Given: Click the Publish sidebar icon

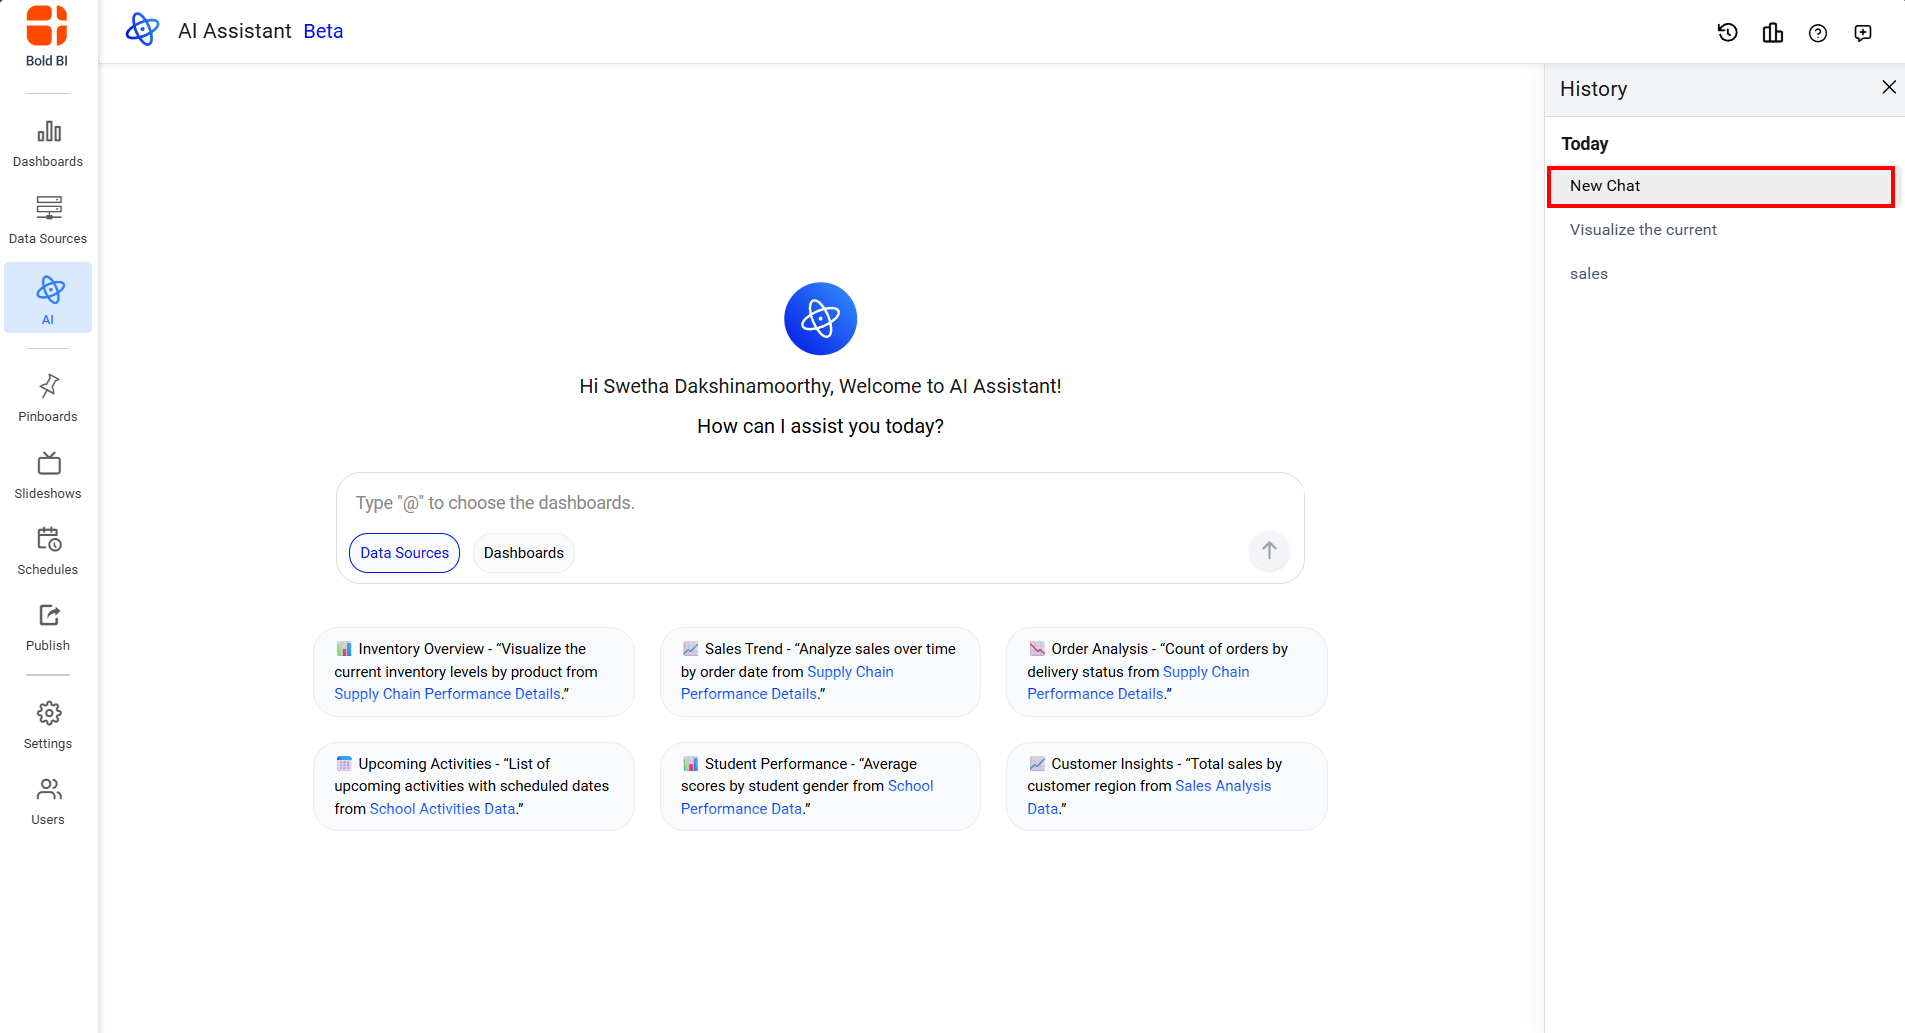Looking at the screenshot, I should 48,627.
